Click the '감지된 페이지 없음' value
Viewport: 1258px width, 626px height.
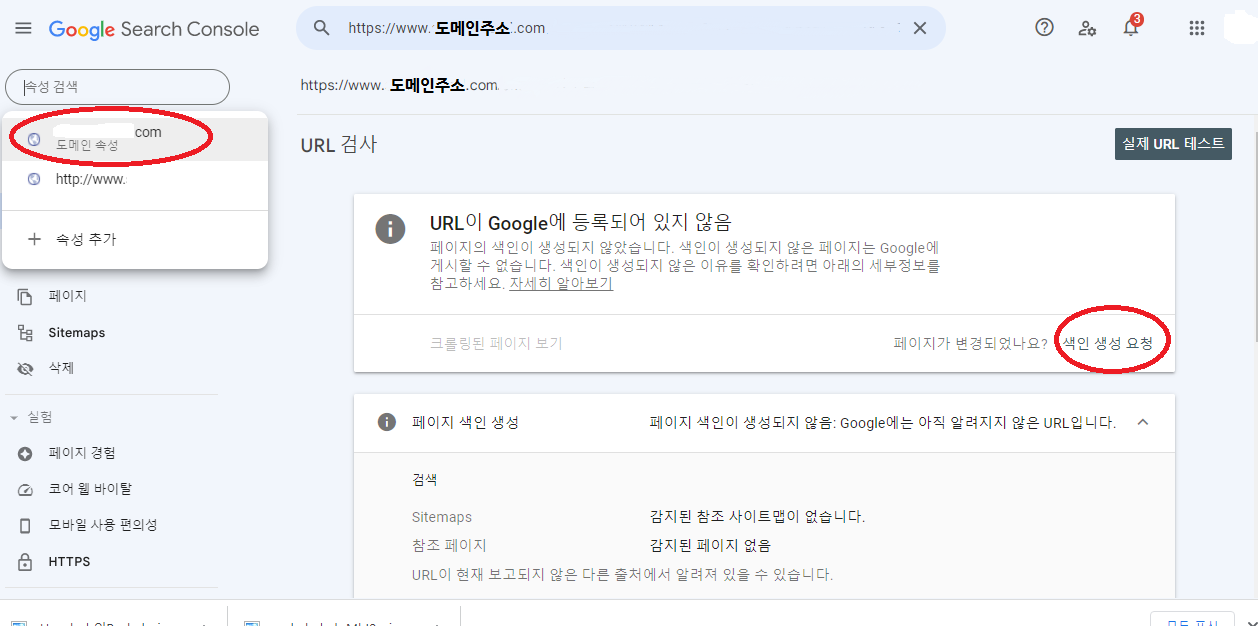(x=710, y=546)
